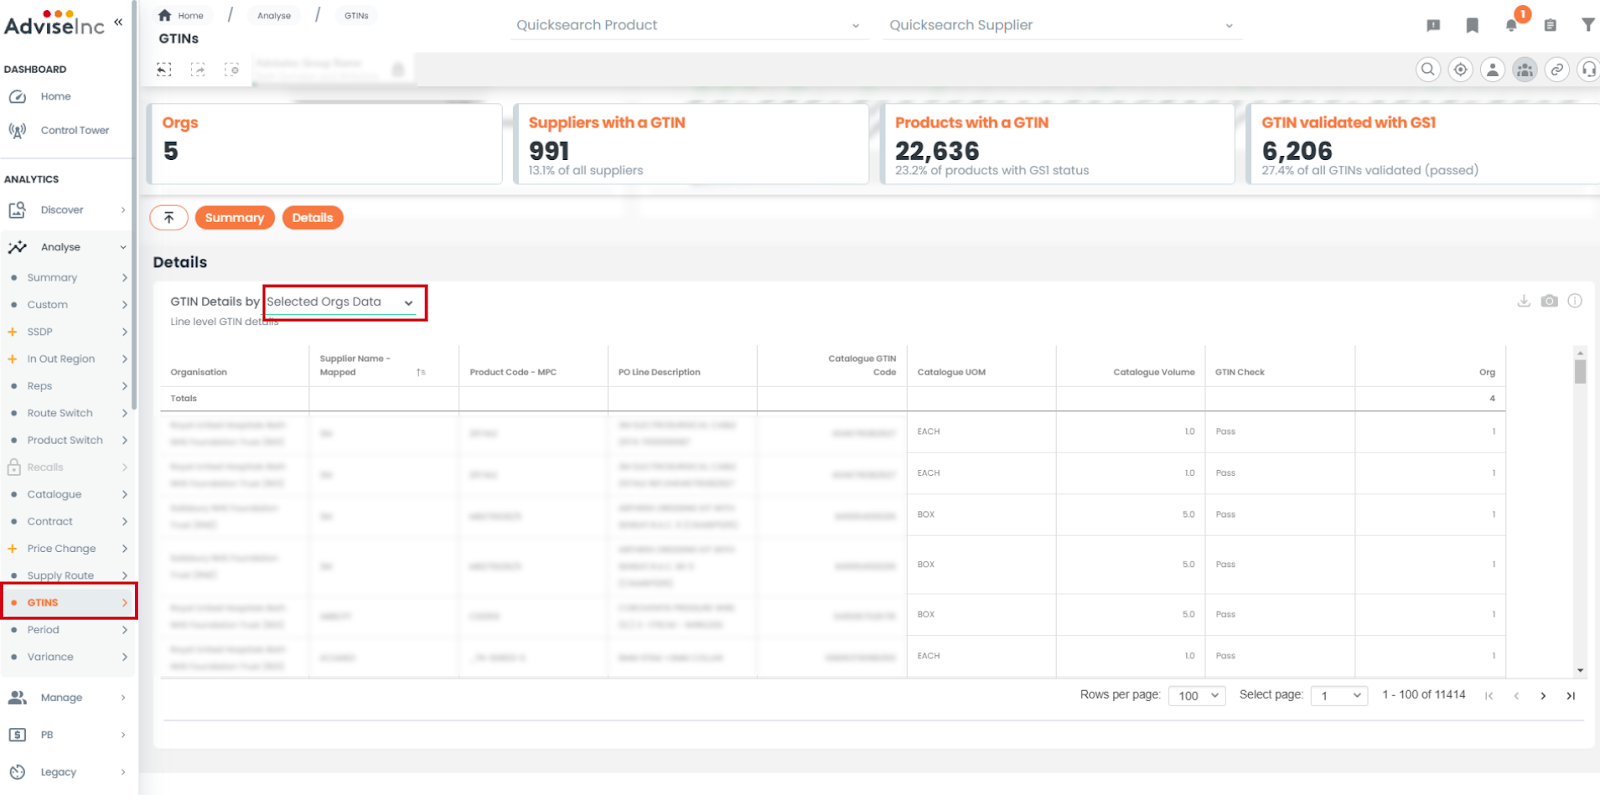The image size is (1600, 805).
Task: Change the Rows per page dropdown
Action: [x=1197, y=696]
